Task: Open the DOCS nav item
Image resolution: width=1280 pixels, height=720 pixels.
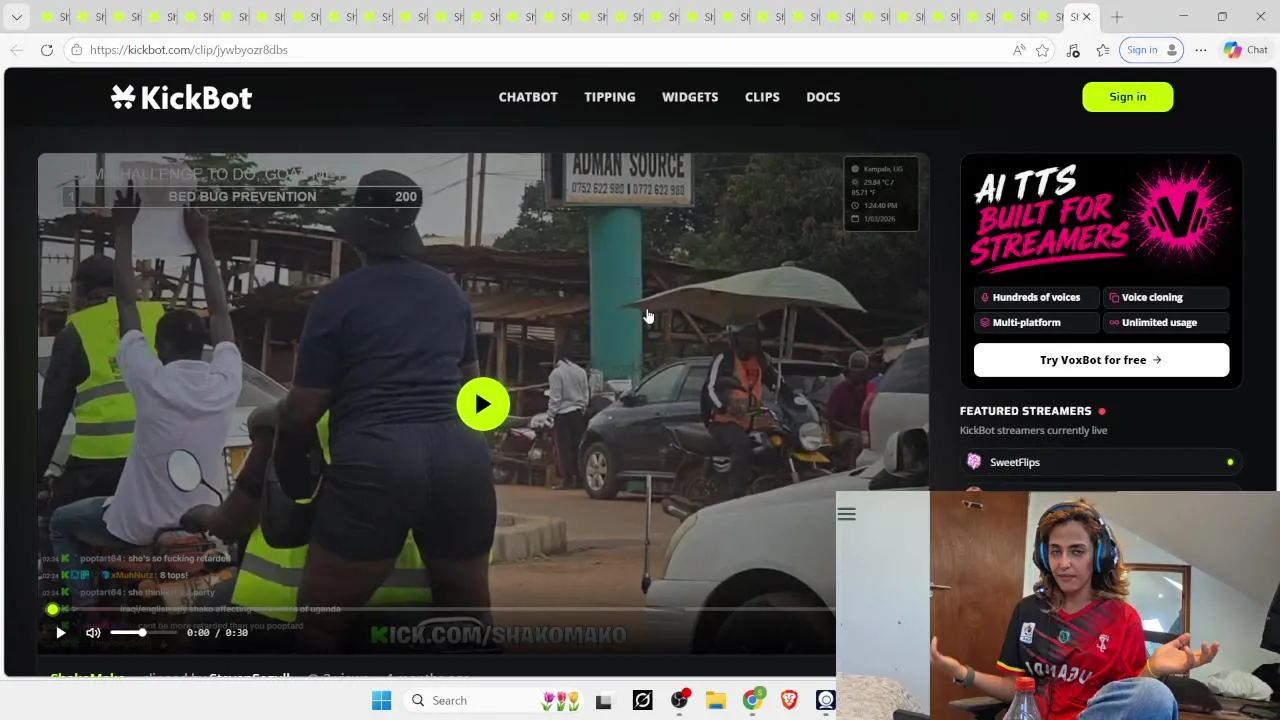Action: (823, 97)
